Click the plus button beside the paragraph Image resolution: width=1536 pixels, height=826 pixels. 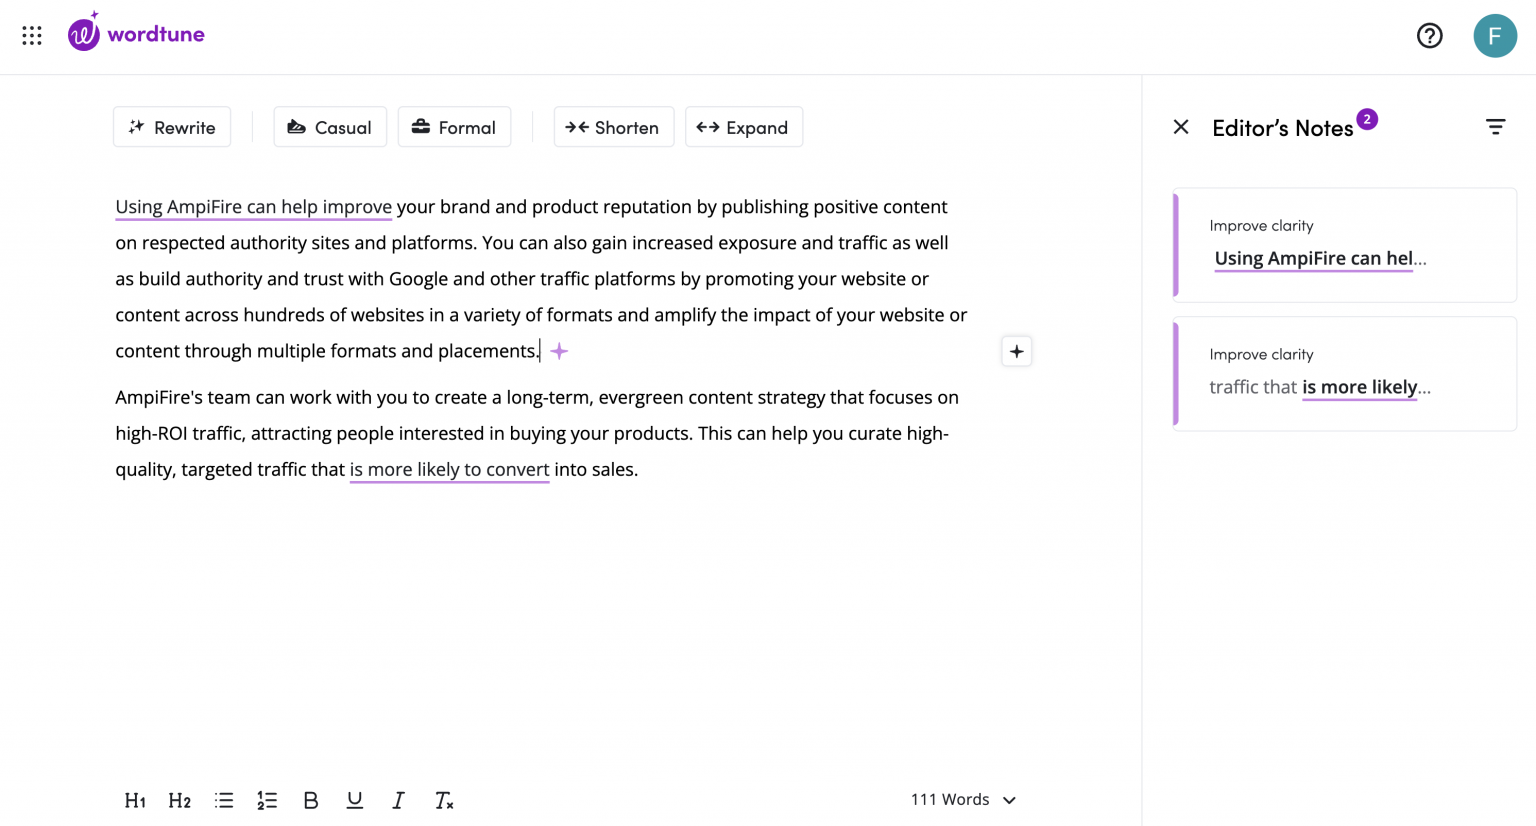[x=1016, y=351]
